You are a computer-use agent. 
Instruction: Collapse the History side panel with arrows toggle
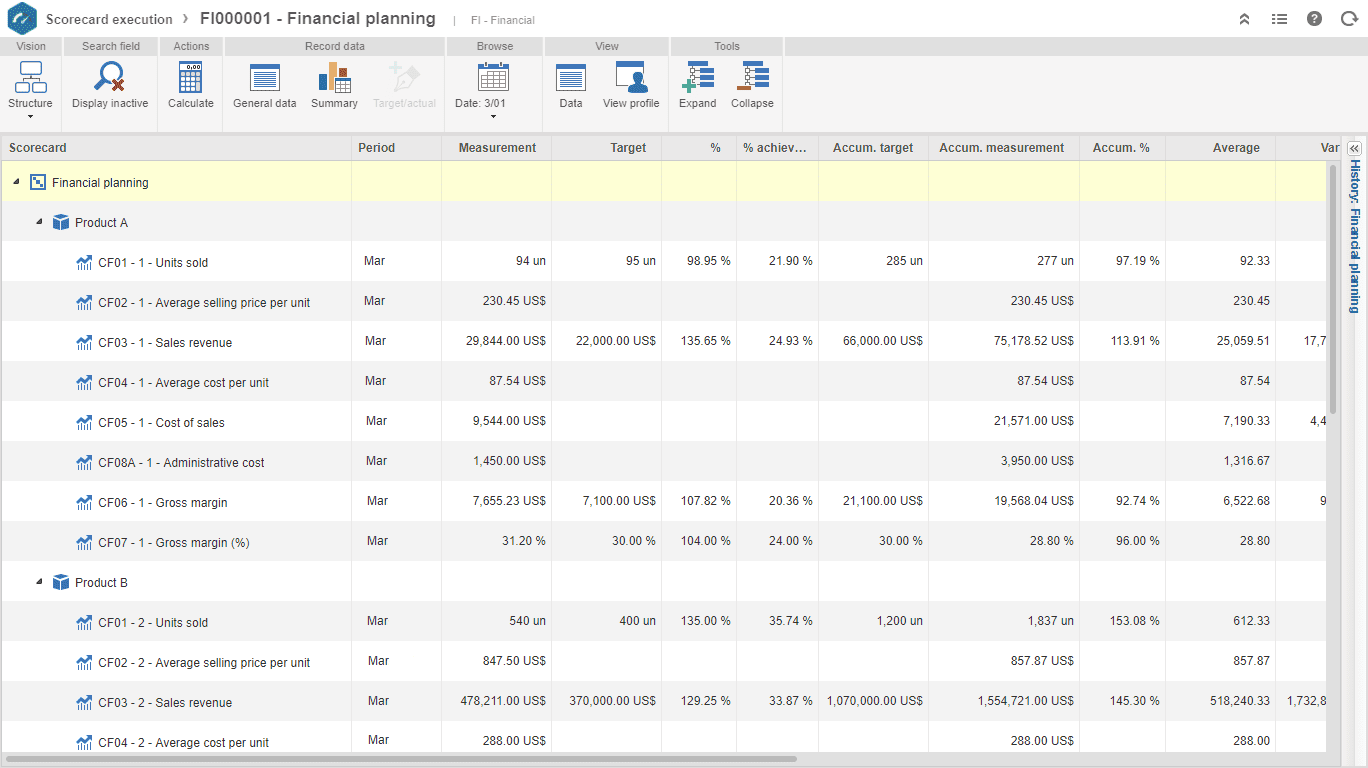[x=1354, y=148]
